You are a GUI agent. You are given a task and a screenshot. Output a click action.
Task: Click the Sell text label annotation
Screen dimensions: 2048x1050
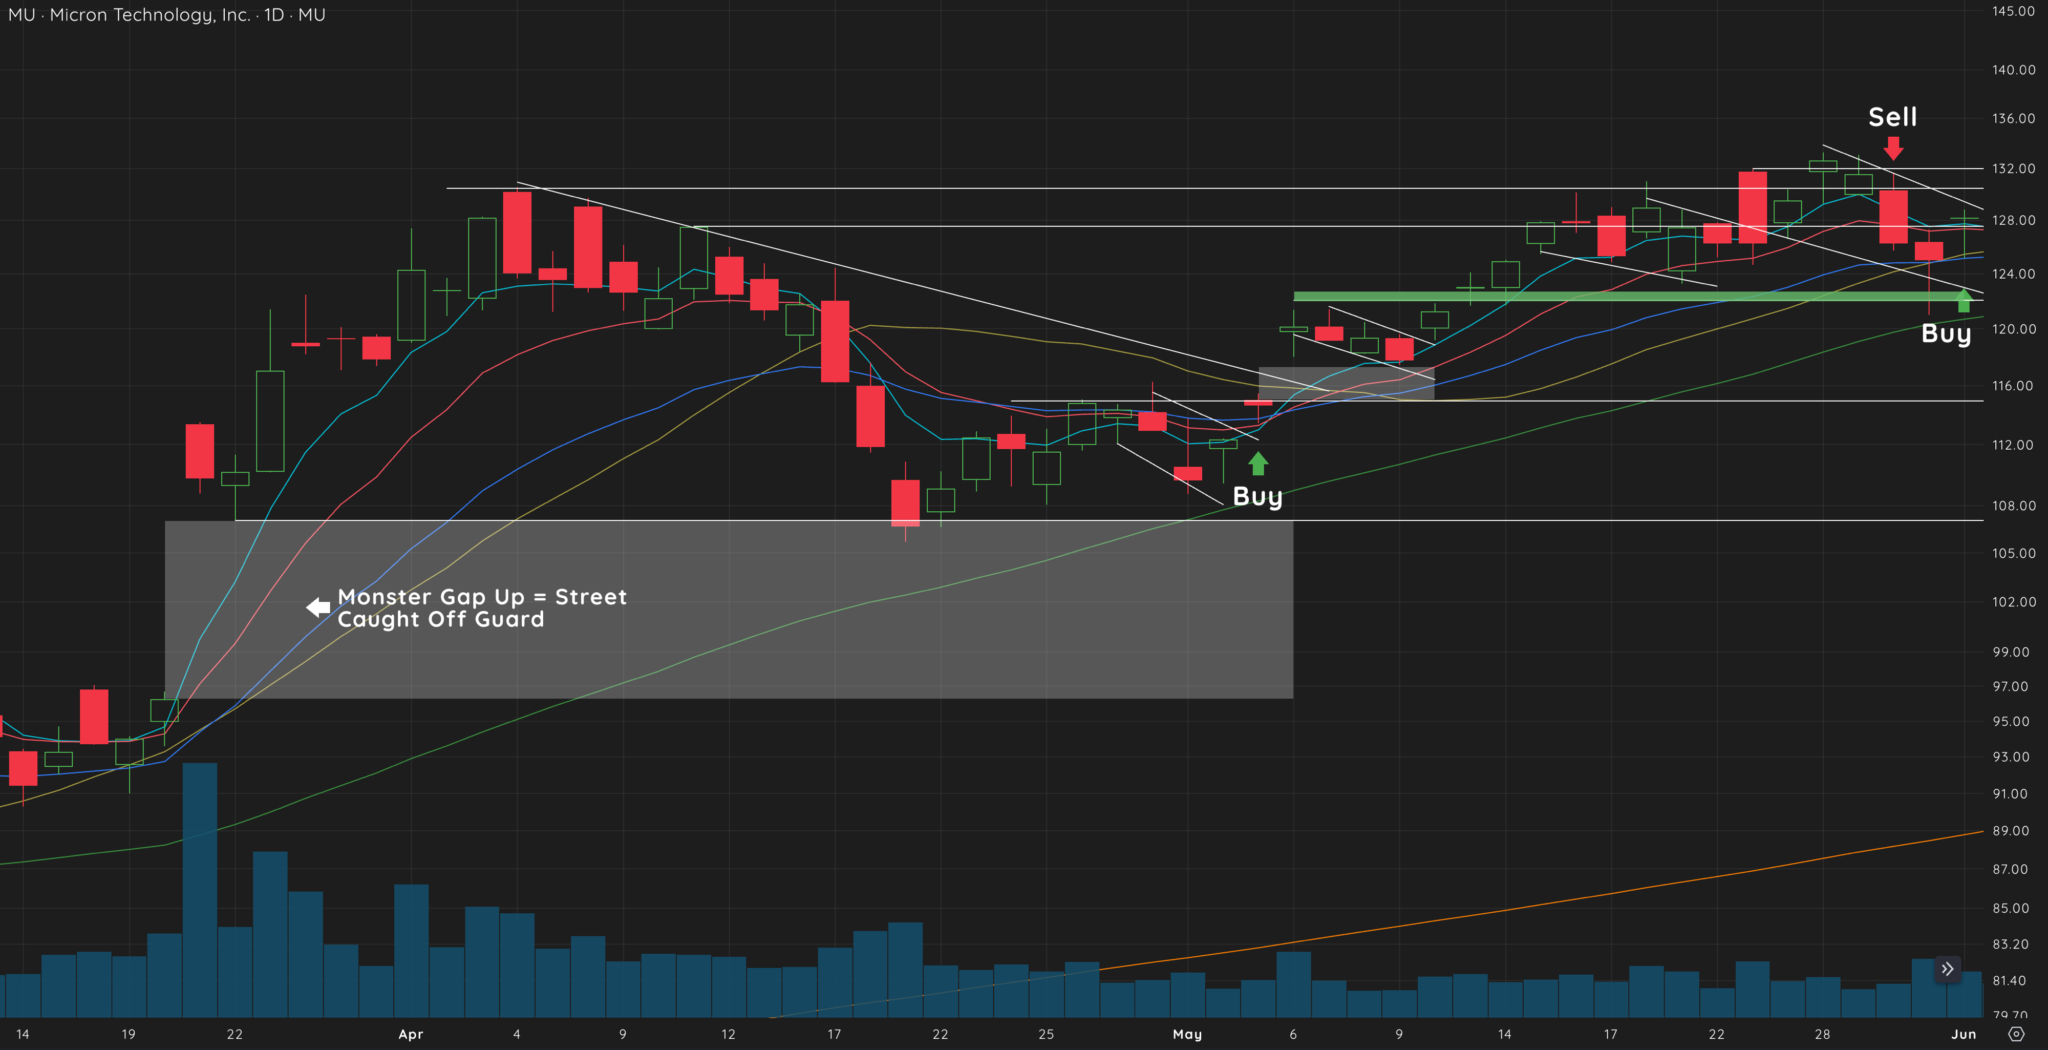tap(1893, 117)
